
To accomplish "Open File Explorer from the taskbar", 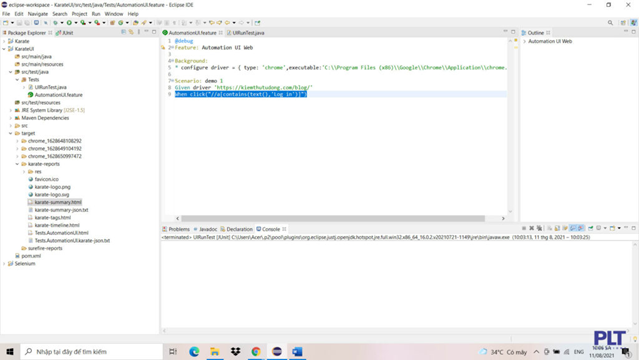I will pos(215,351).
